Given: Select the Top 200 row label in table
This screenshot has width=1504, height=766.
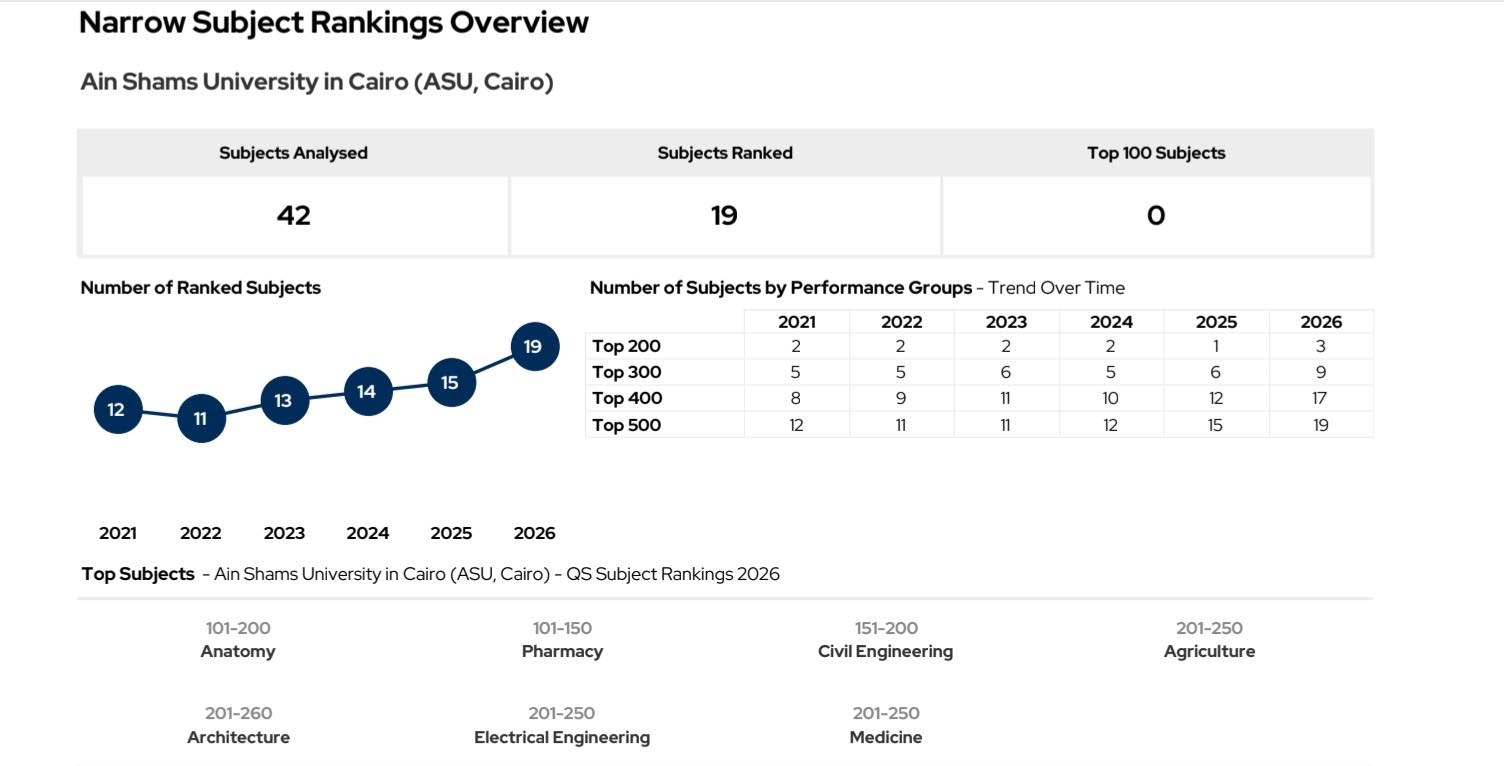Looking at the screenshot, I should [627, 347].
